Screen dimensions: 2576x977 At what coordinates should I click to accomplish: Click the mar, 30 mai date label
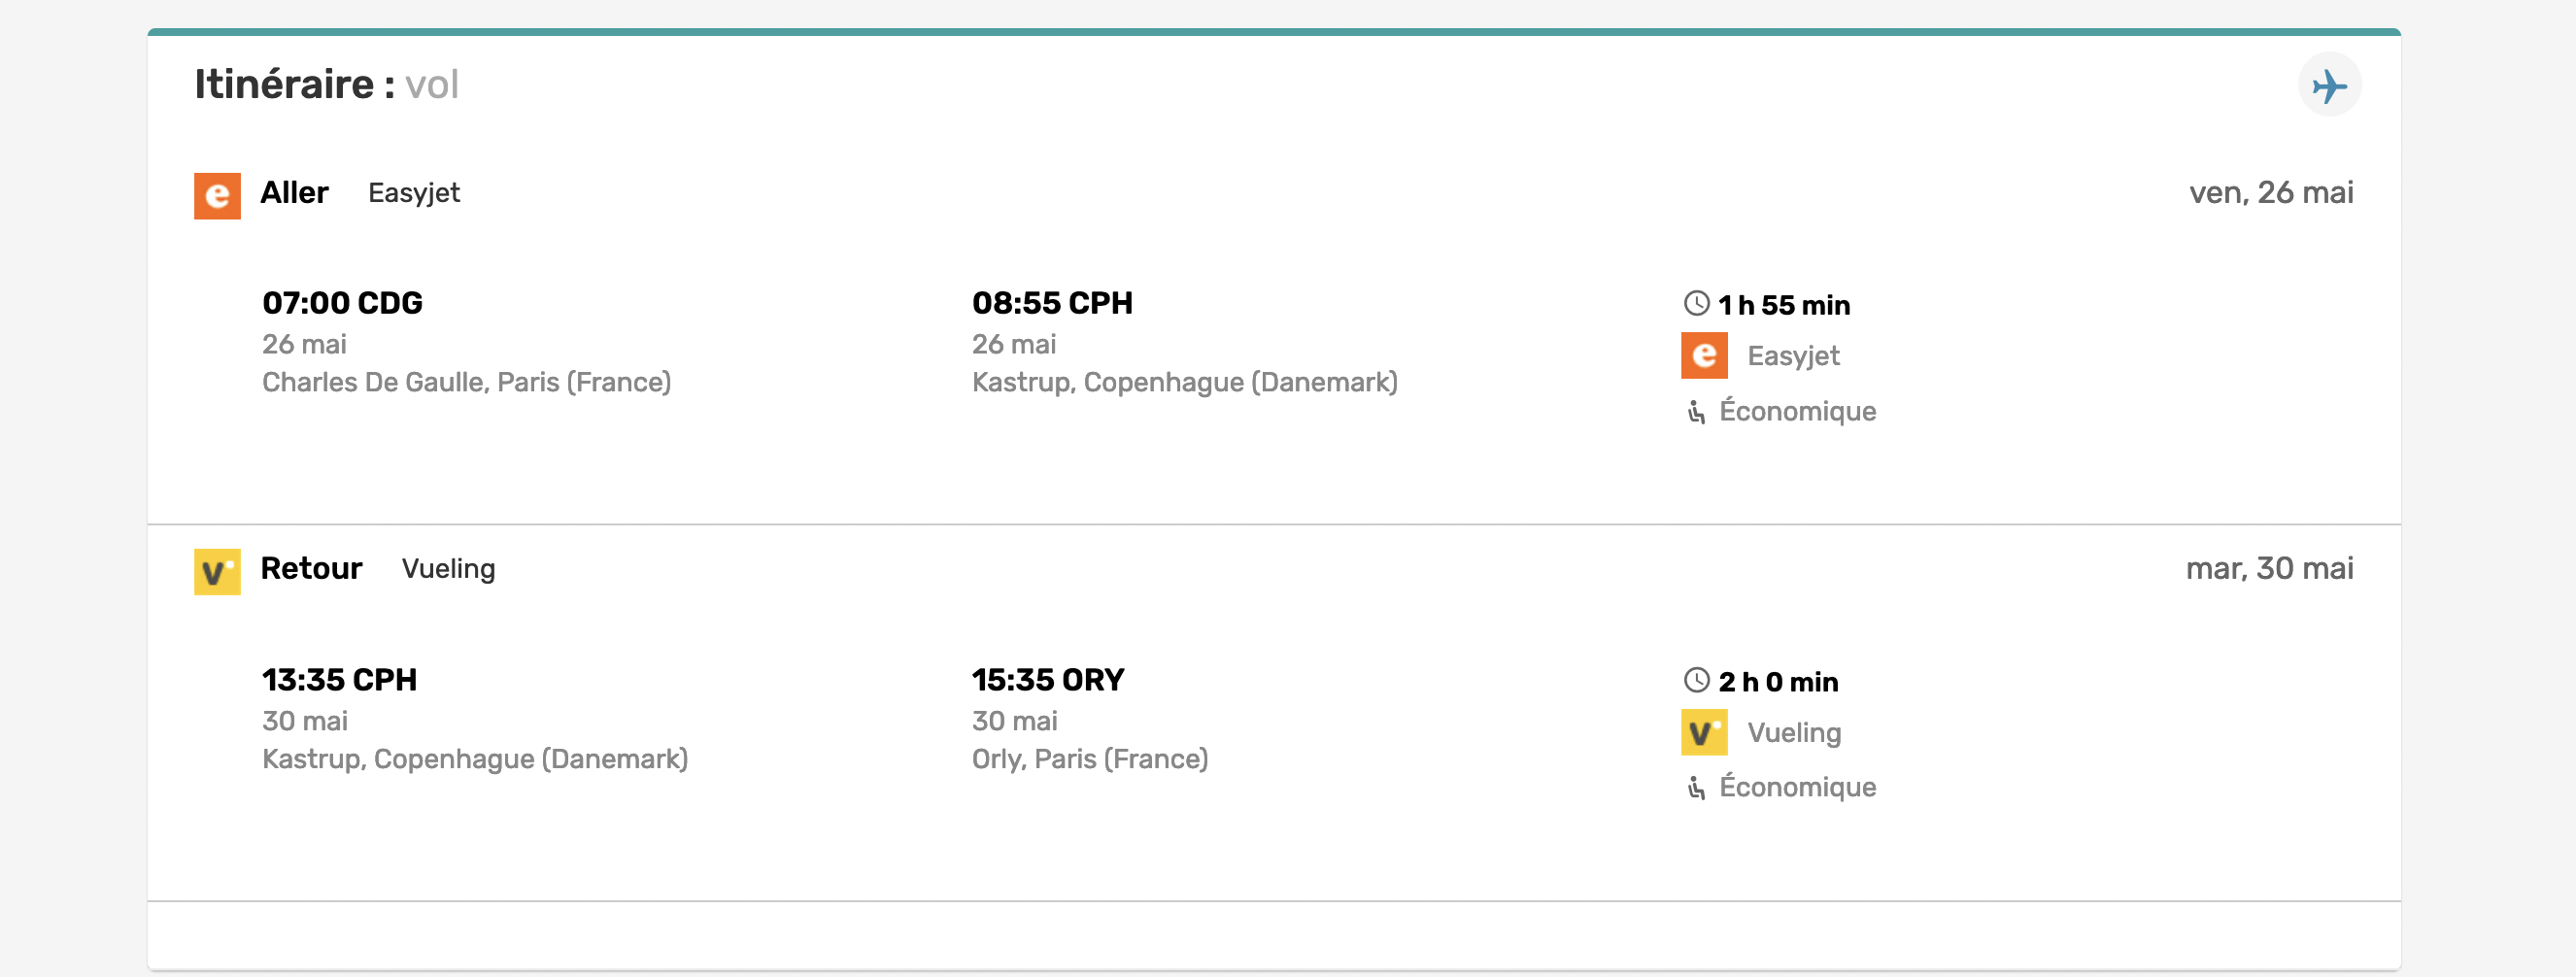click(2269, 568)
